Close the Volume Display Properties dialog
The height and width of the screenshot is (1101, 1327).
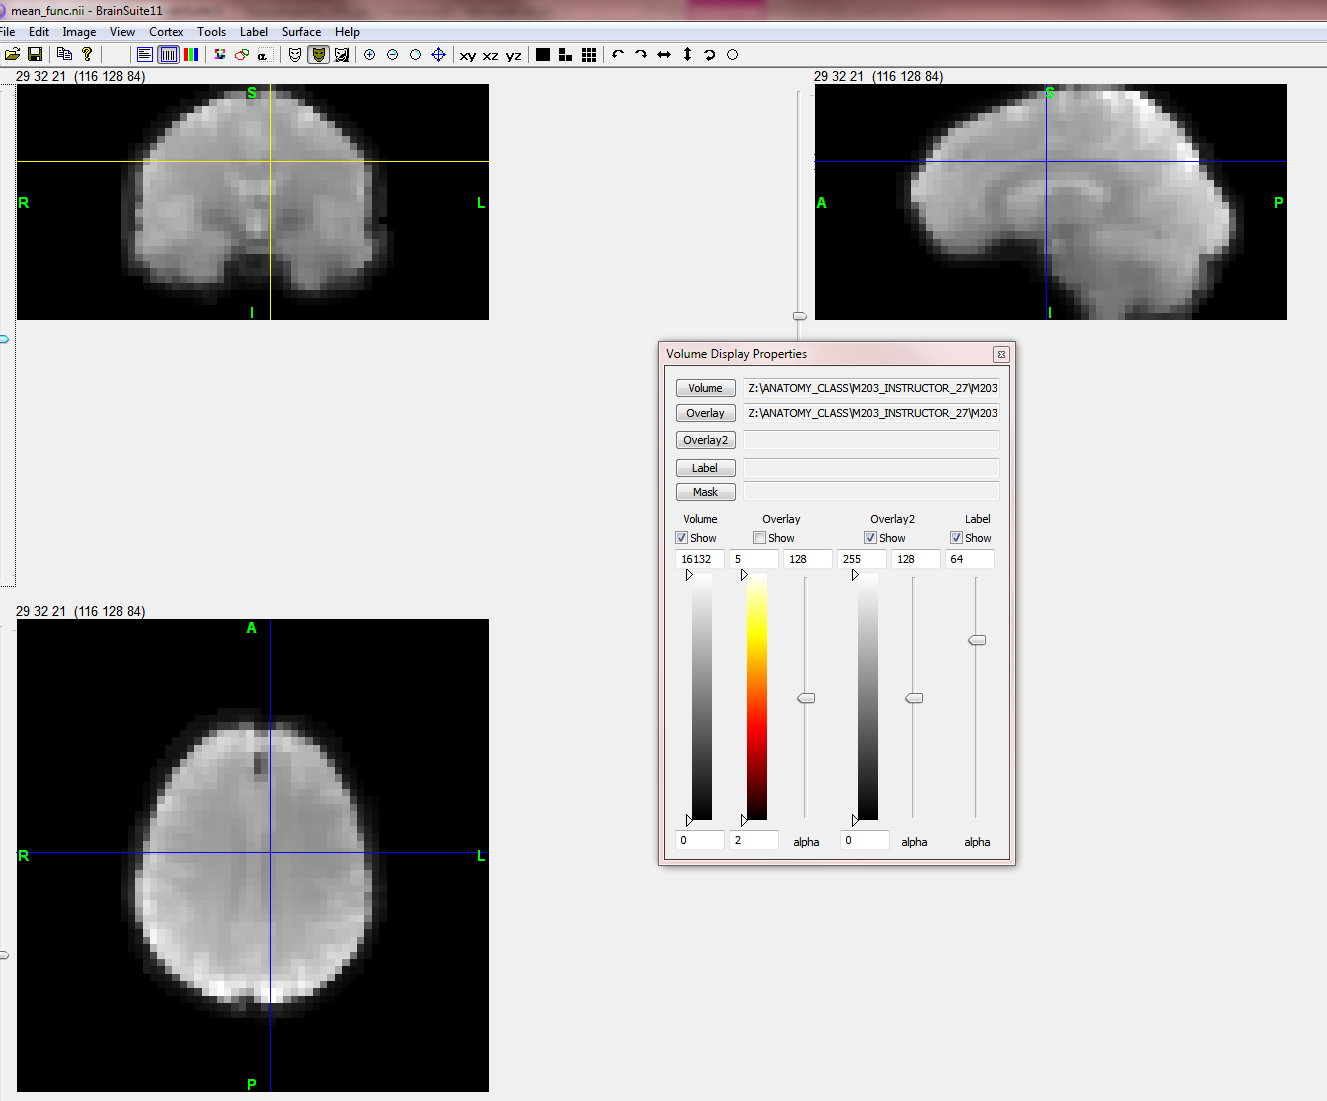tap(1001, 354)
